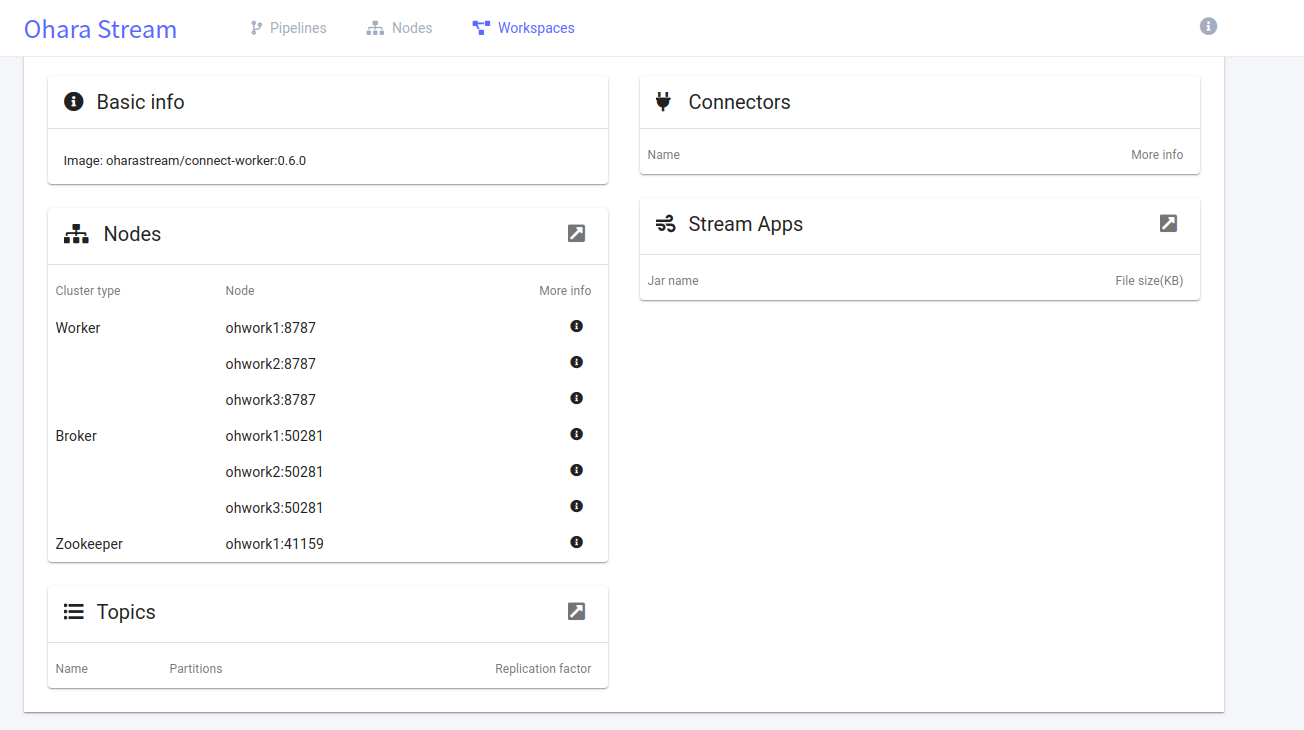Select ohwork1:50281 node text
This screenshot has height=730, width=1304.
(275, 436)
